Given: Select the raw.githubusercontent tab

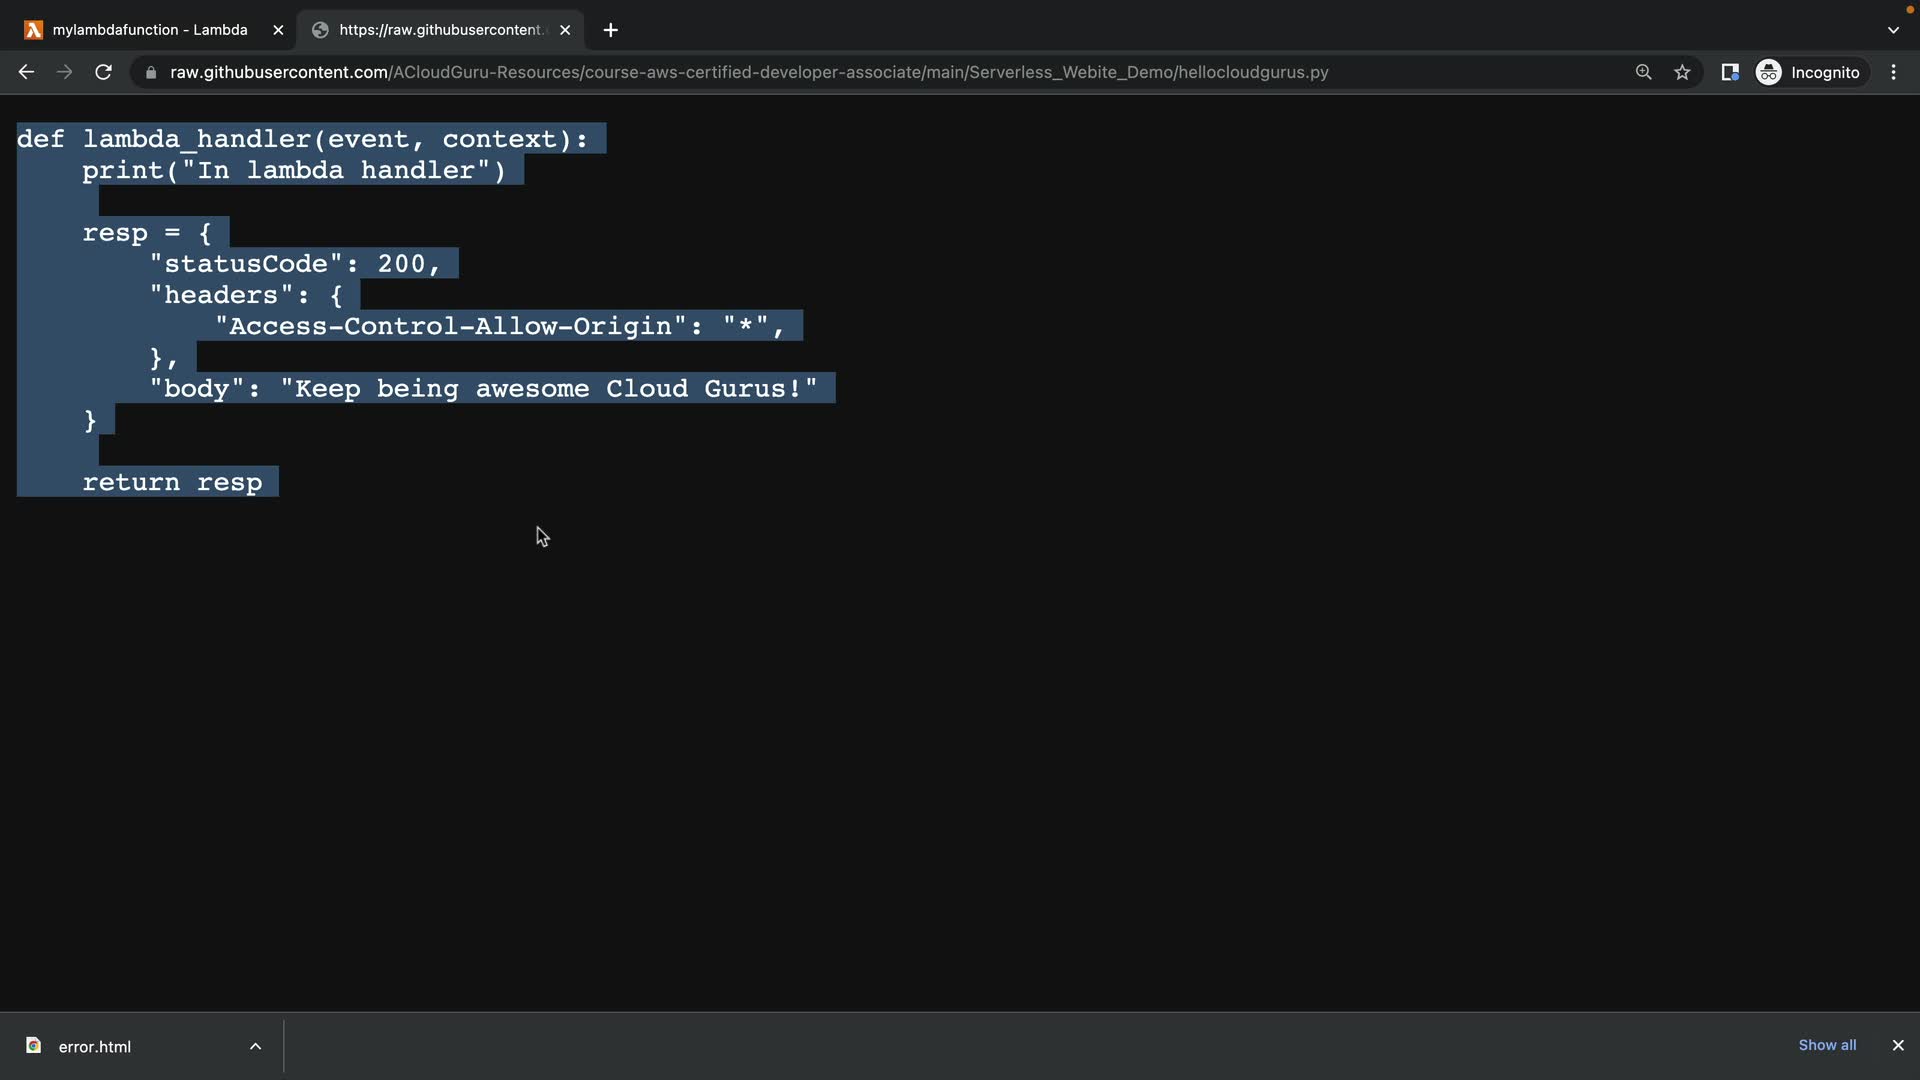Looking at the screenshot, I should 440,30.
